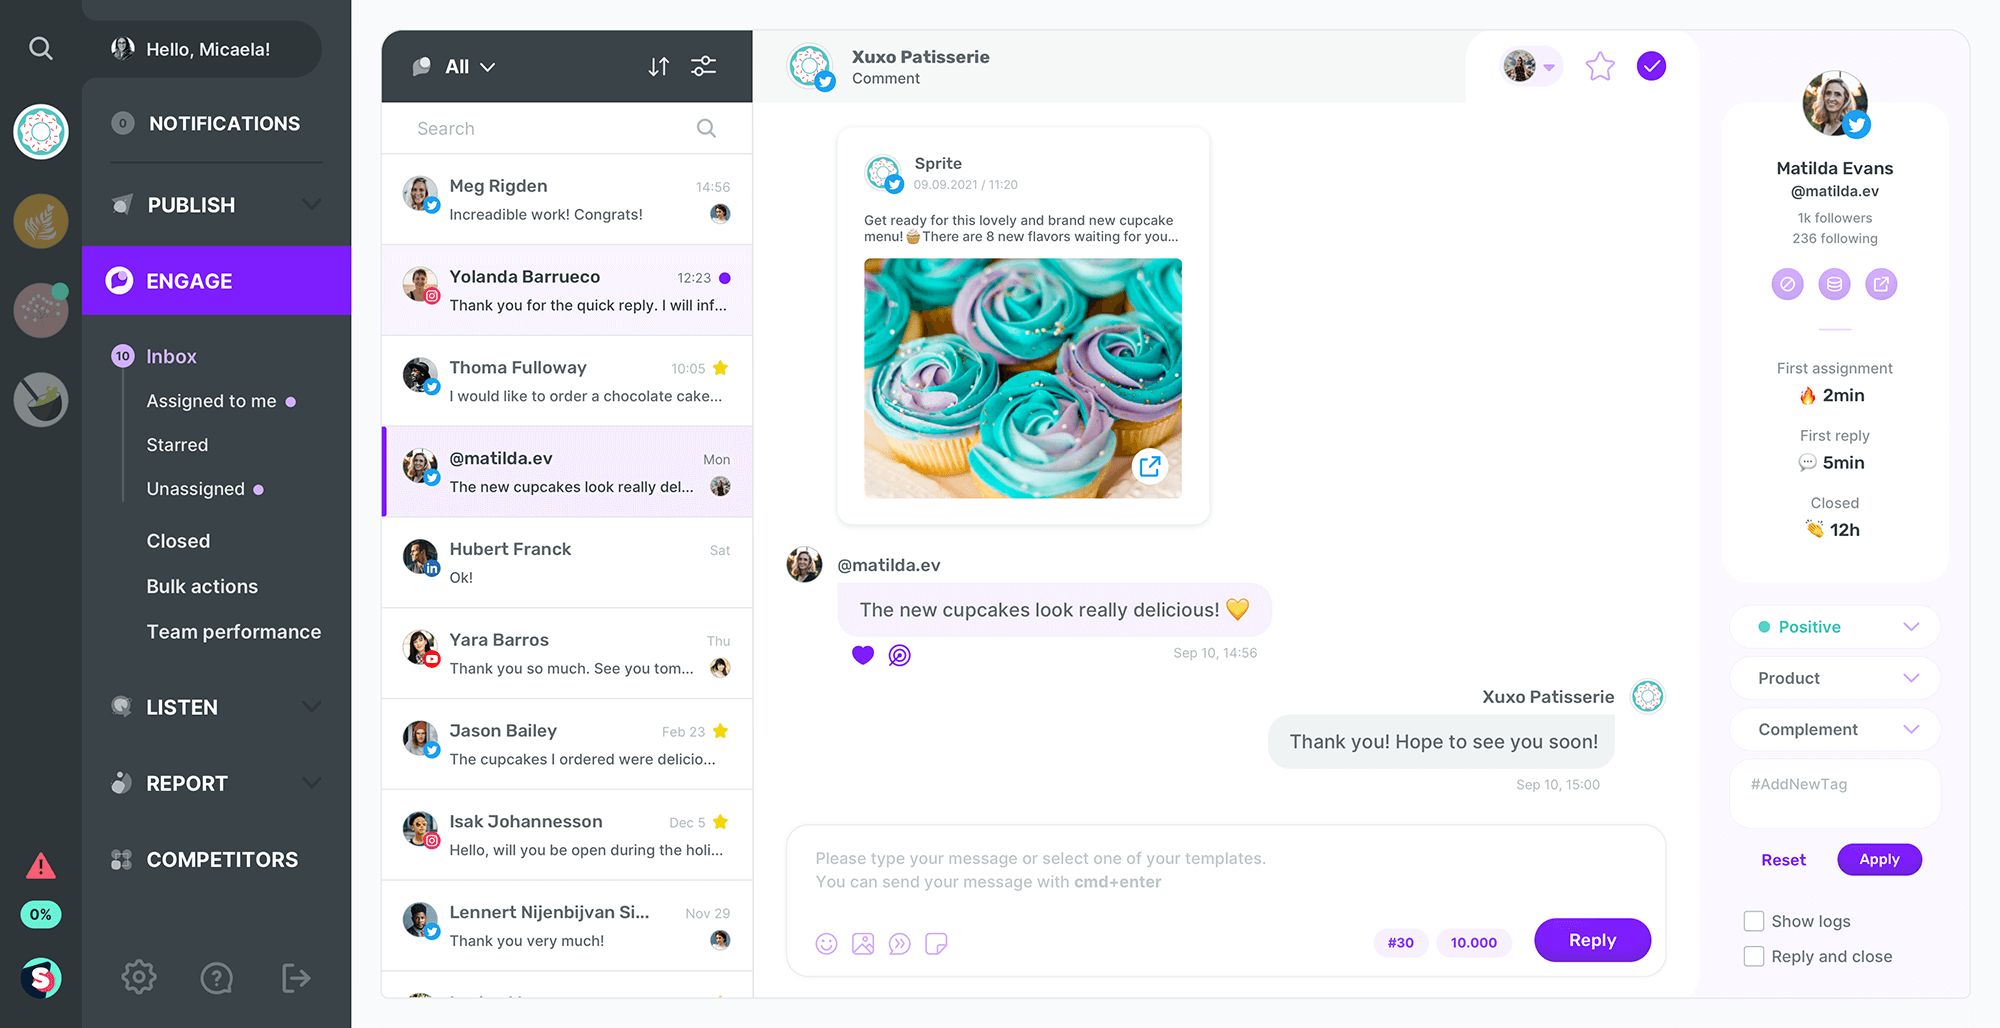Open Meg Rigden conversation
This screenshot has width=2000, height=1028.
(x=566, y=199)
